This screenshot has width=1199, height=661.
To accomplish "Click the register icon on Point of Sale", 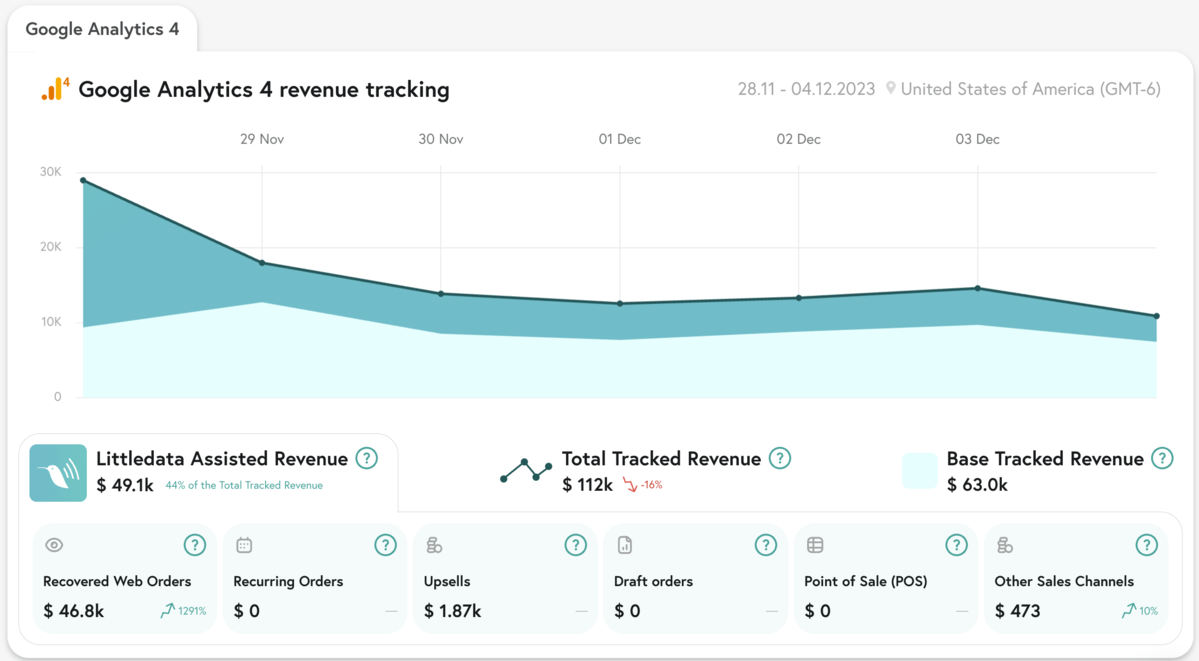I will [815, 545].
